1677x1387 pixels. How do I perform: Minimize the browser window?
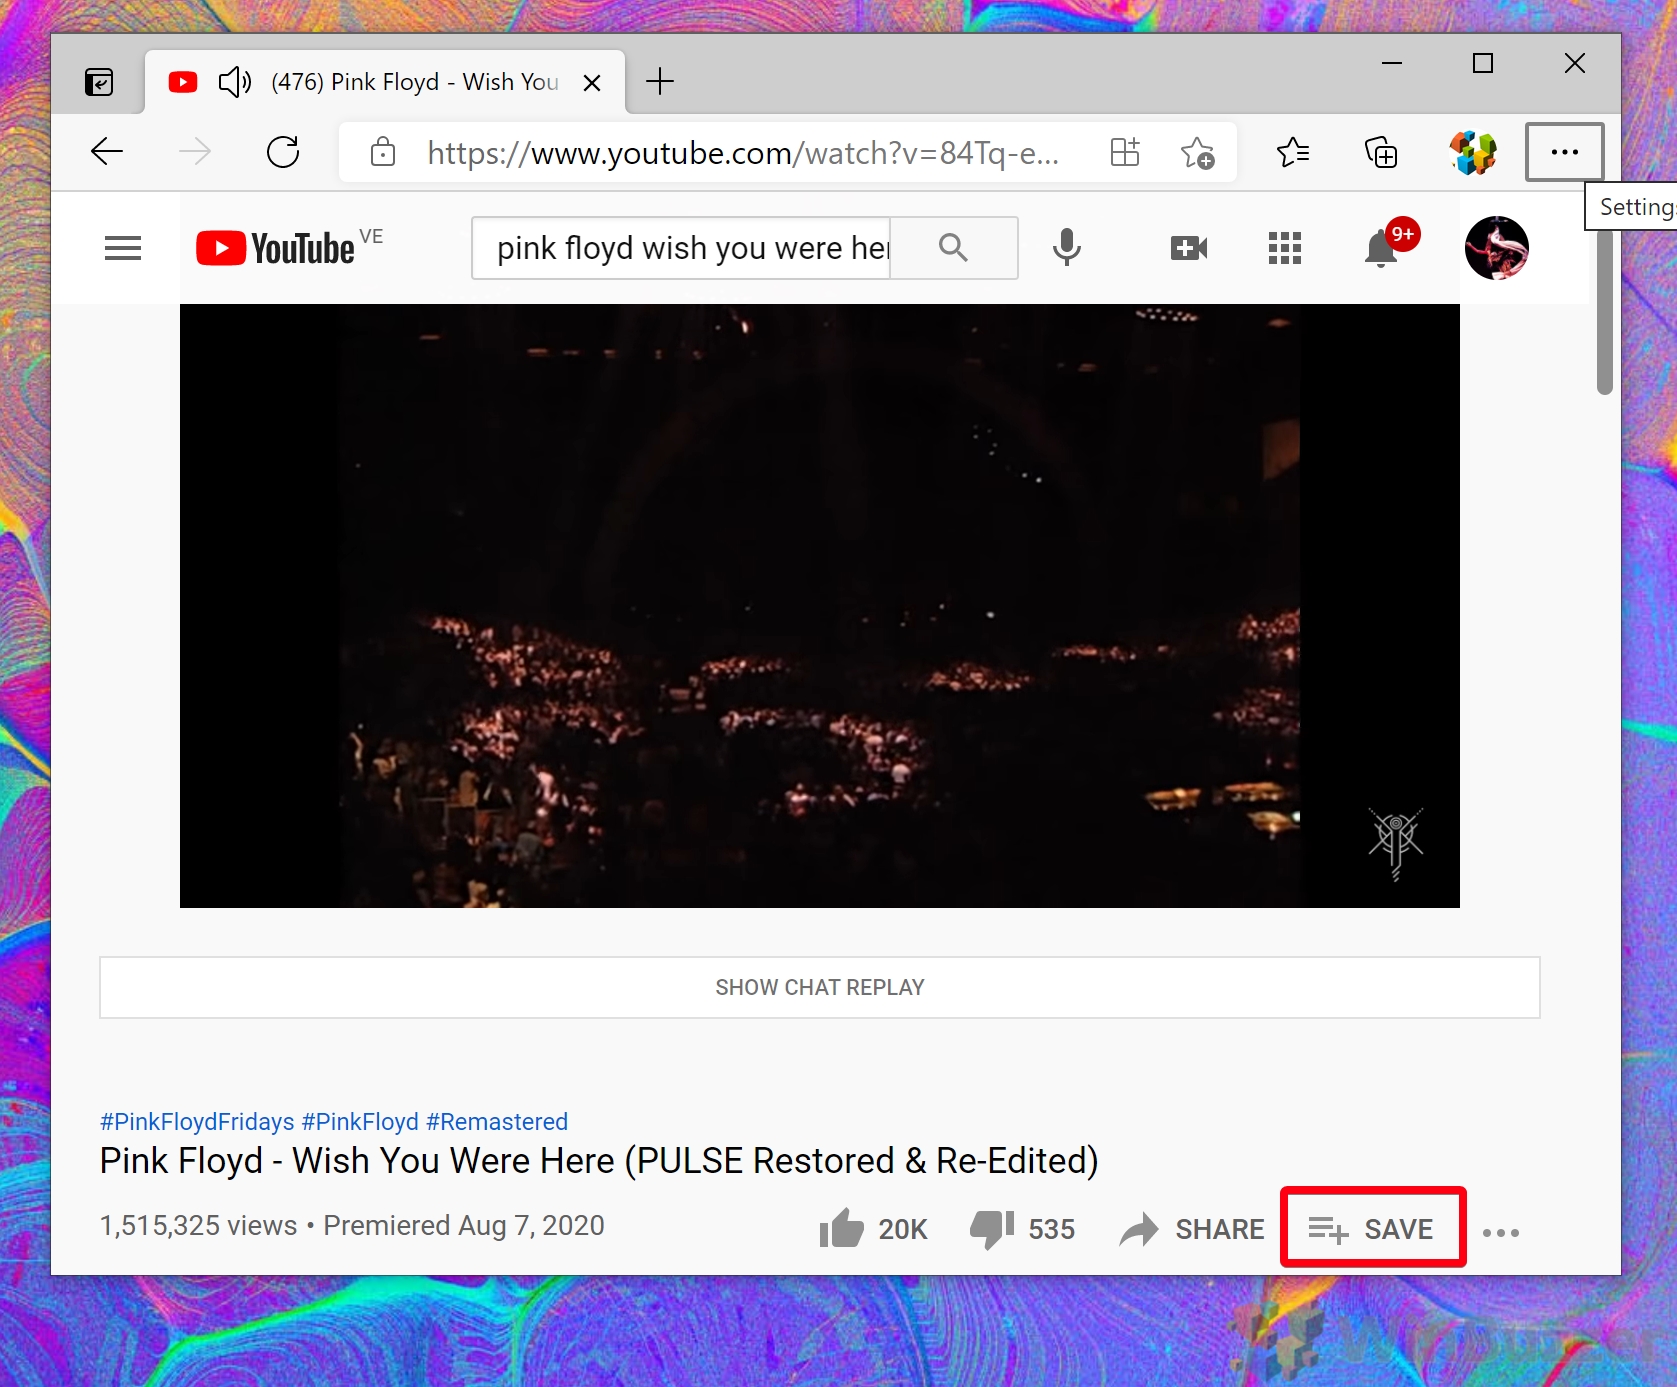pos(1392,63)
